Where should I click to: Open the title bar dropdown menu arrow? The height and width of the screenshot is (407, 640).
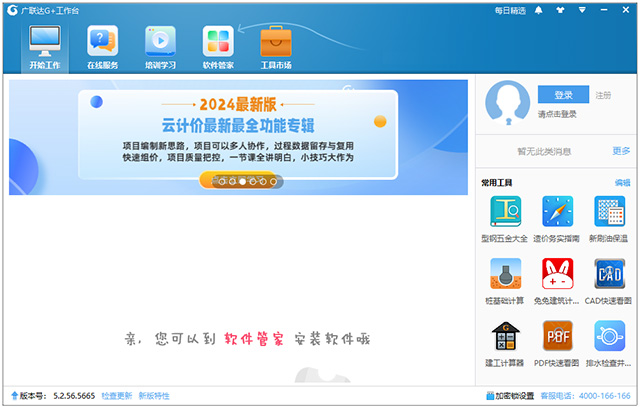tap(582, 10)
